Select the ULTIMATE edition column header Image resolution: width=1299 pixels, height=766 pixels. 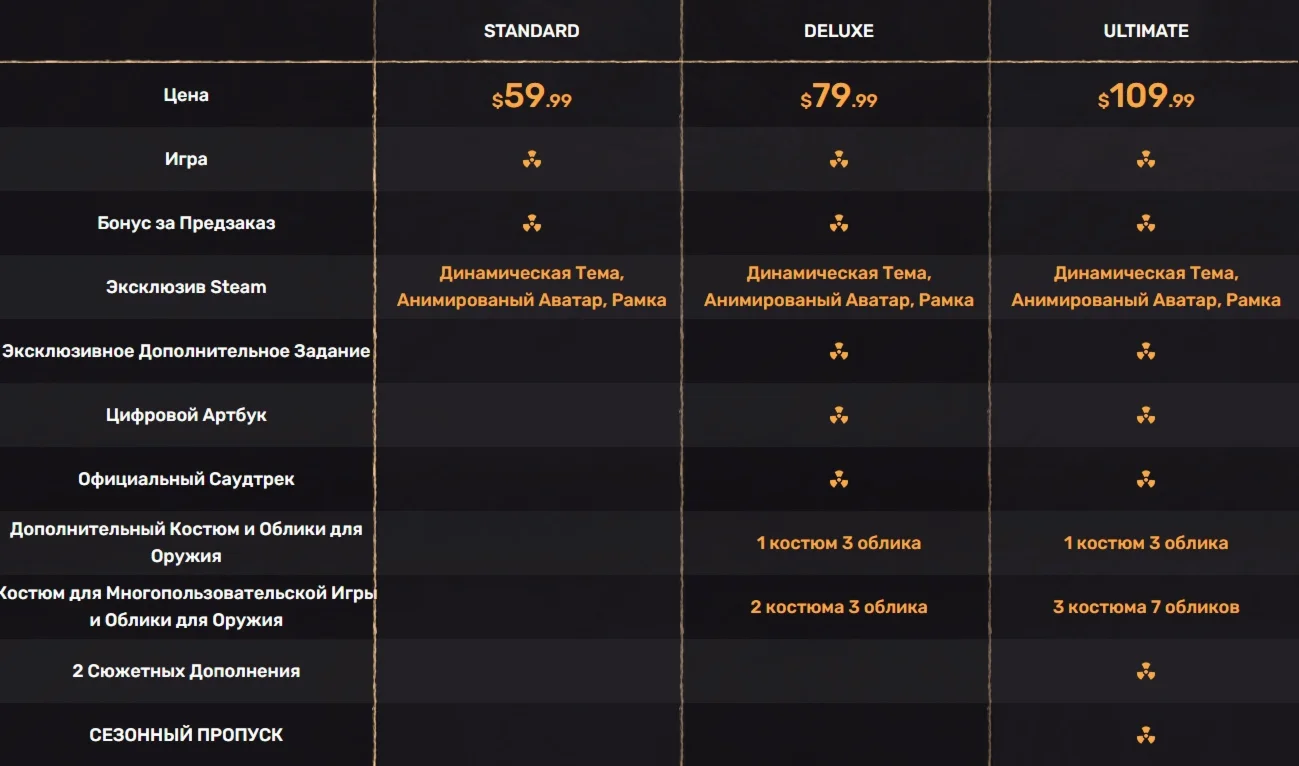(1146, 31)
